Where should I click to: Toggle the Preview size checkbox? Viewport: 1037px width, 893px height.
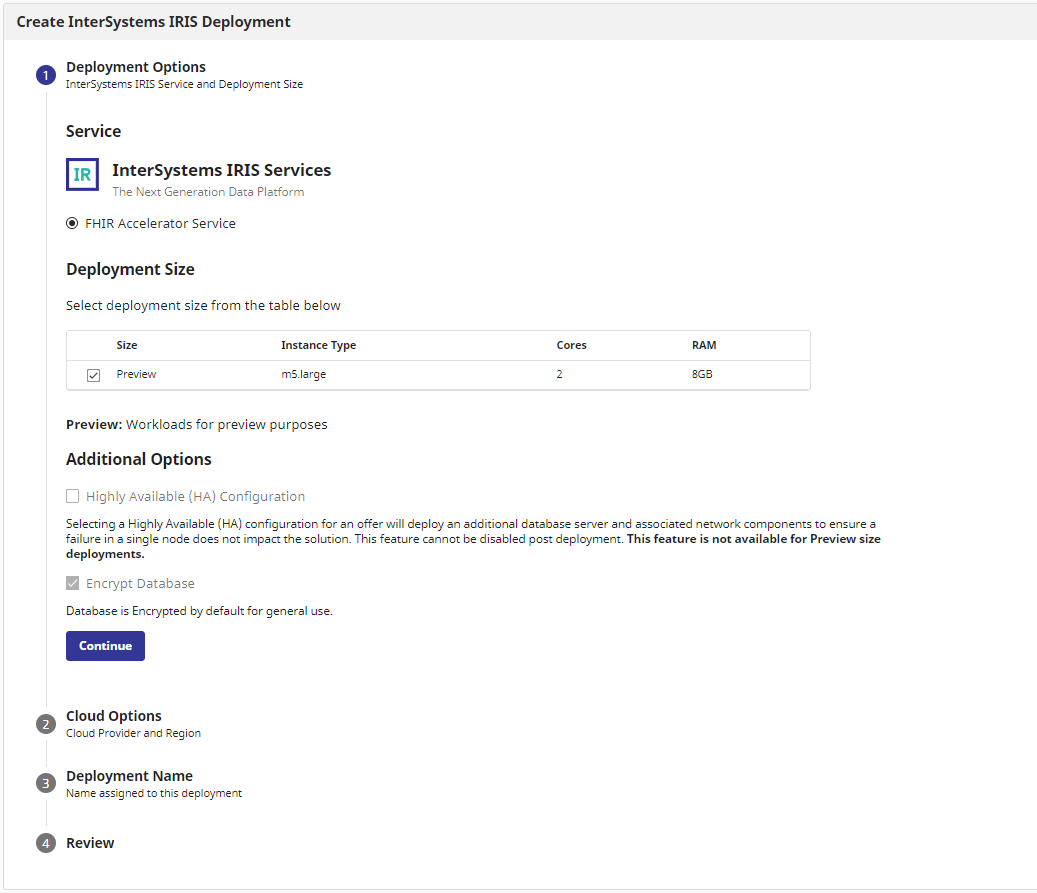point(93,375)
